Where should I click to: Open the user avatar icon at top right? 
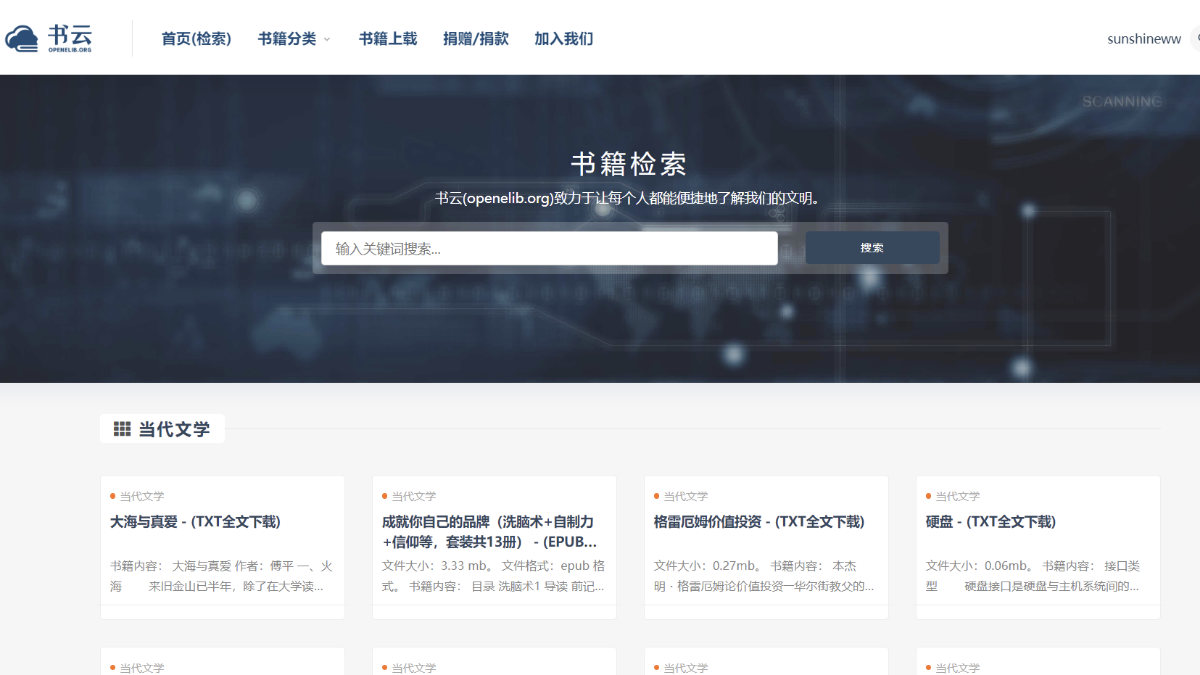[1196, 38]
